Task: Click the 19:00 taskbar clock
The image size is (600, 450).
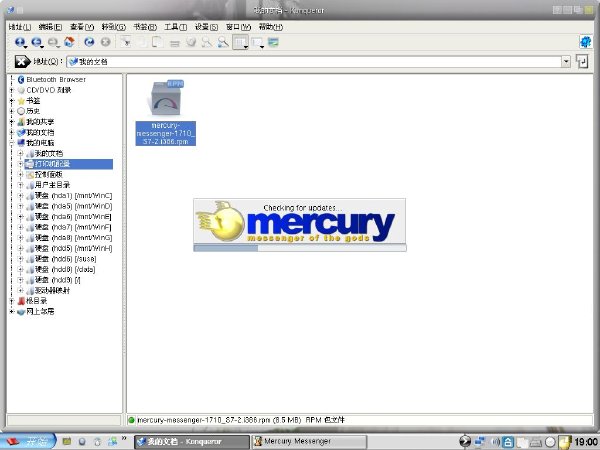Action: (x=585, y=442)
